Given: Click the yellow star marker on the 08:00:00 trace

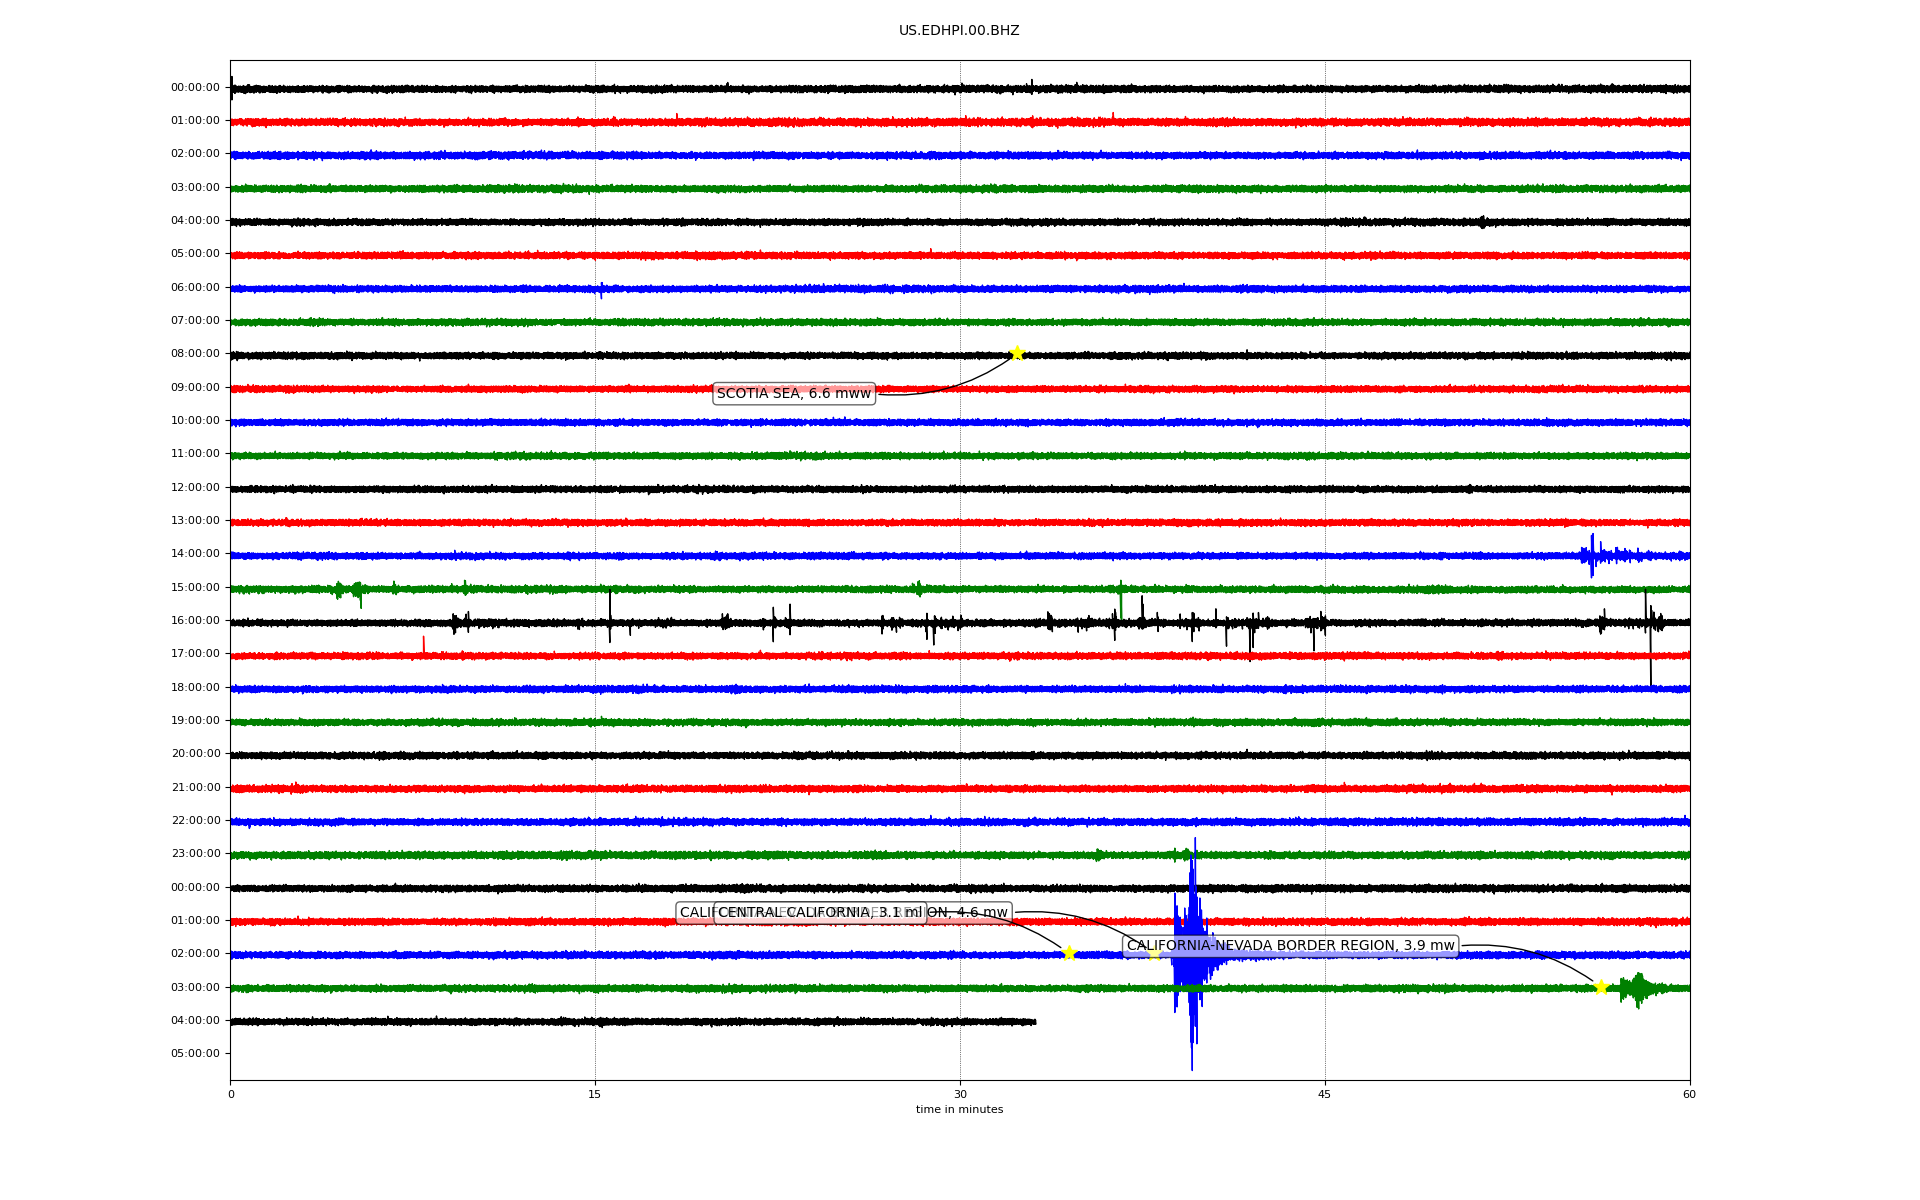Looking at the screenshot, I should (1017, 353).
